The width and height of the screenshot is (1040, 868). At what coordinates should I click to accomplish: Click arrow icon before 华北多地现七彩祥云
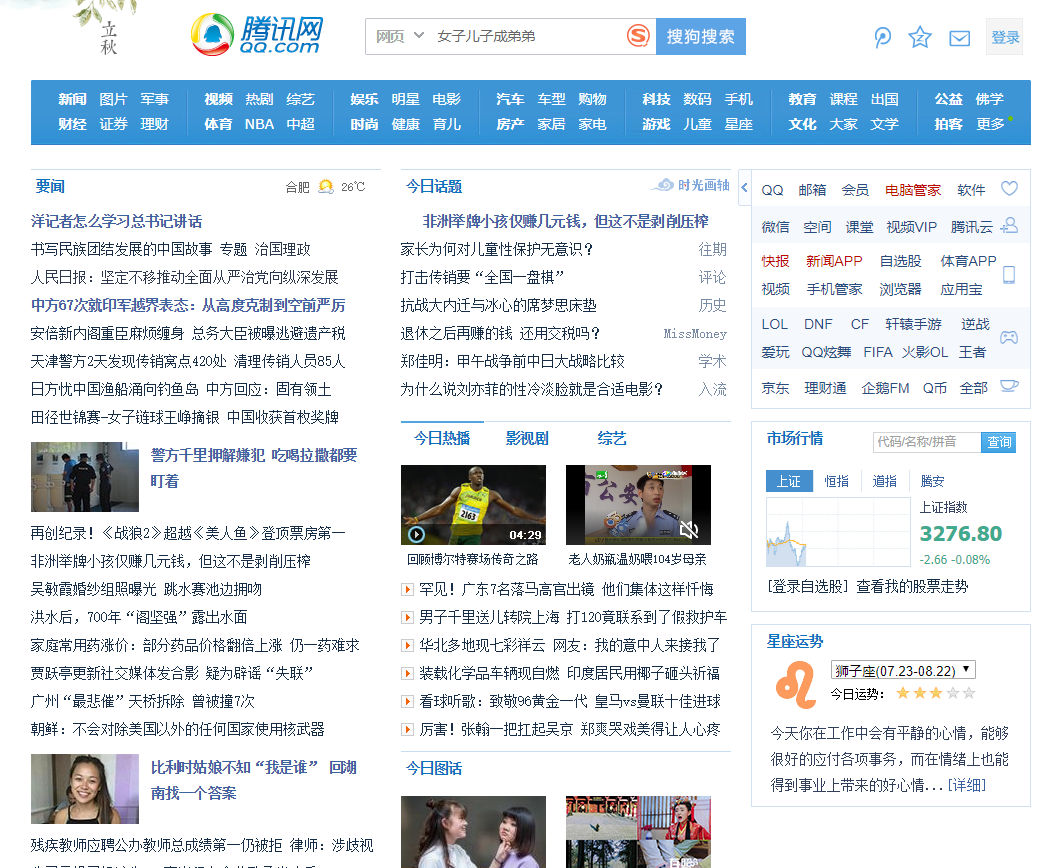[407, 645]
